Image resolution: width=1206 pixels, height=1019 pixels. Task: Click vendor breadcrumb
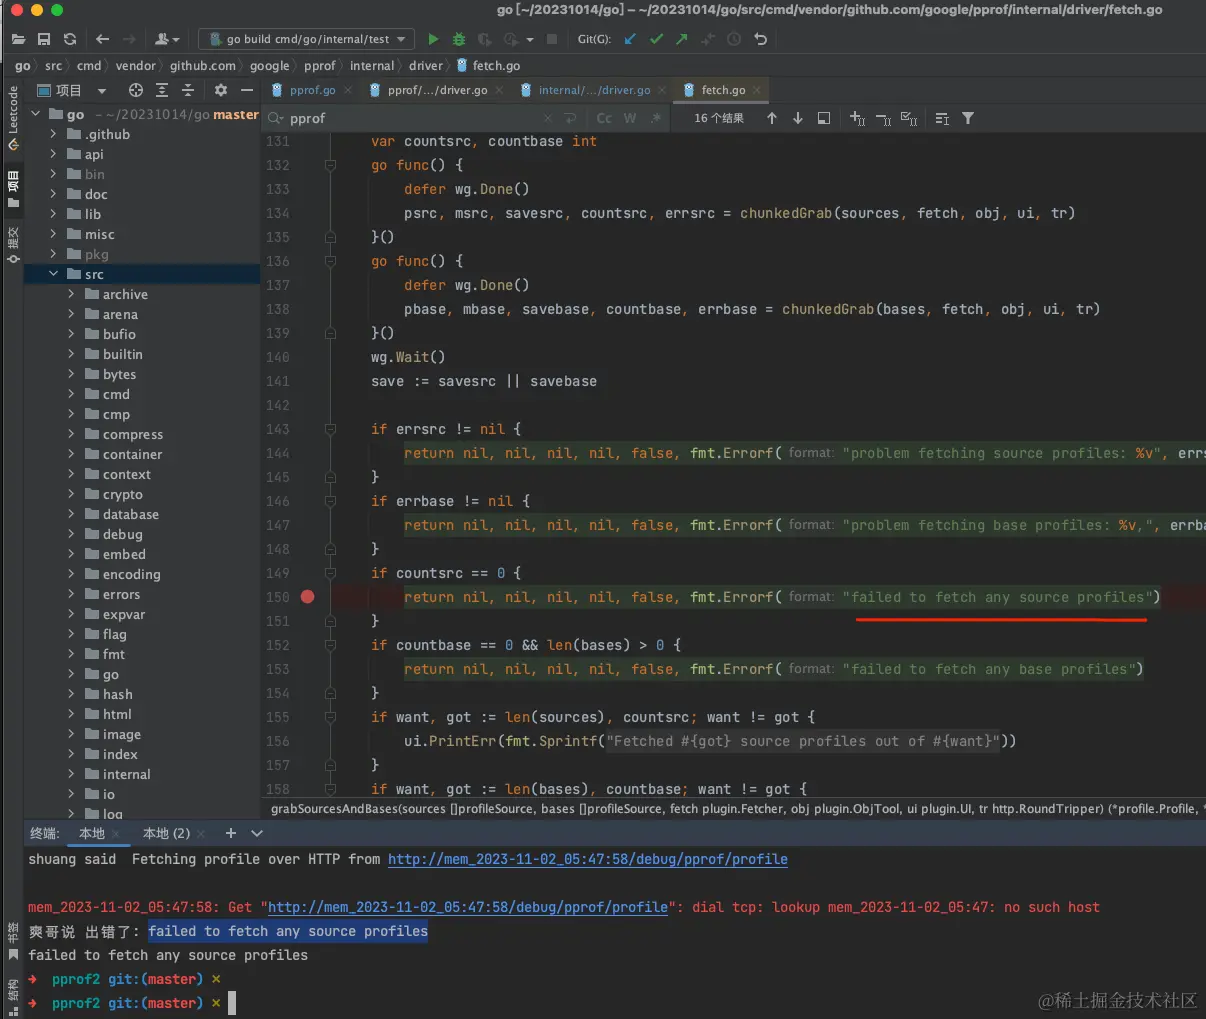pos(135,65)
